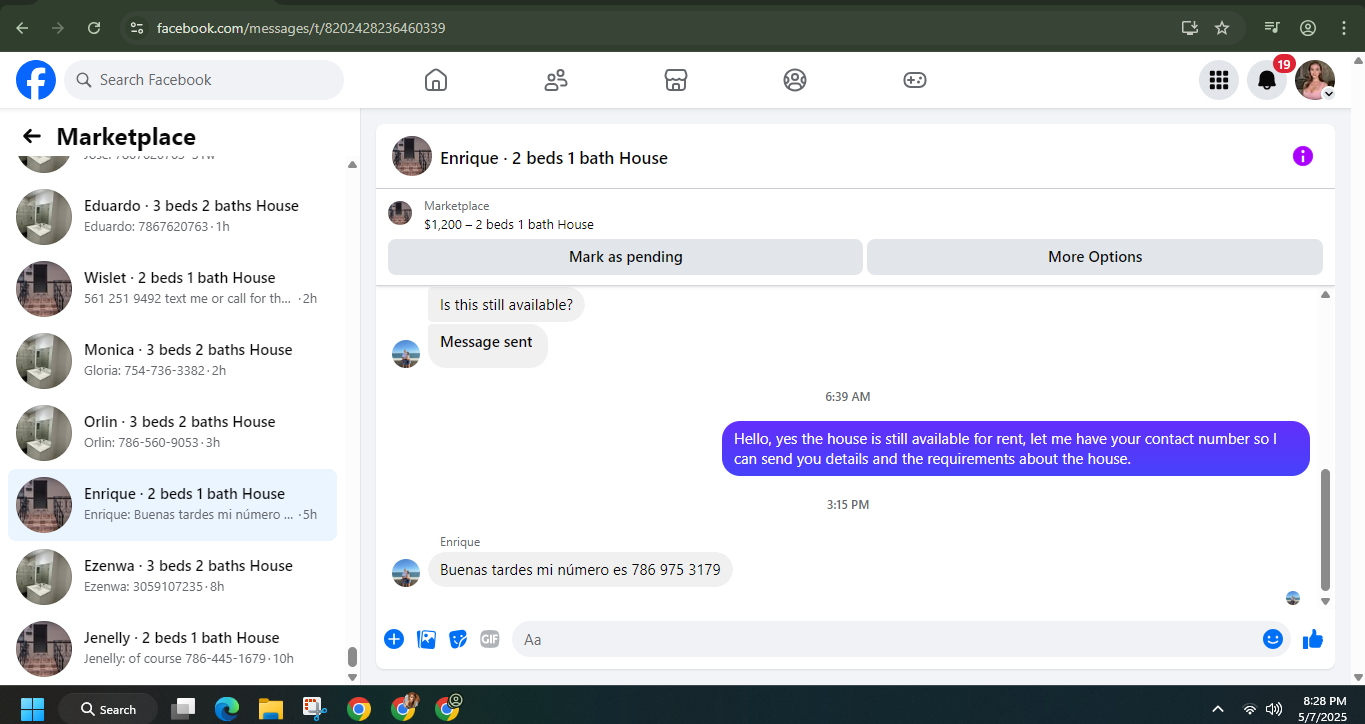Select Enrique 2 beds 1 bath conversation
Screen dimensions: 1365x724
(x=172, y=505)
